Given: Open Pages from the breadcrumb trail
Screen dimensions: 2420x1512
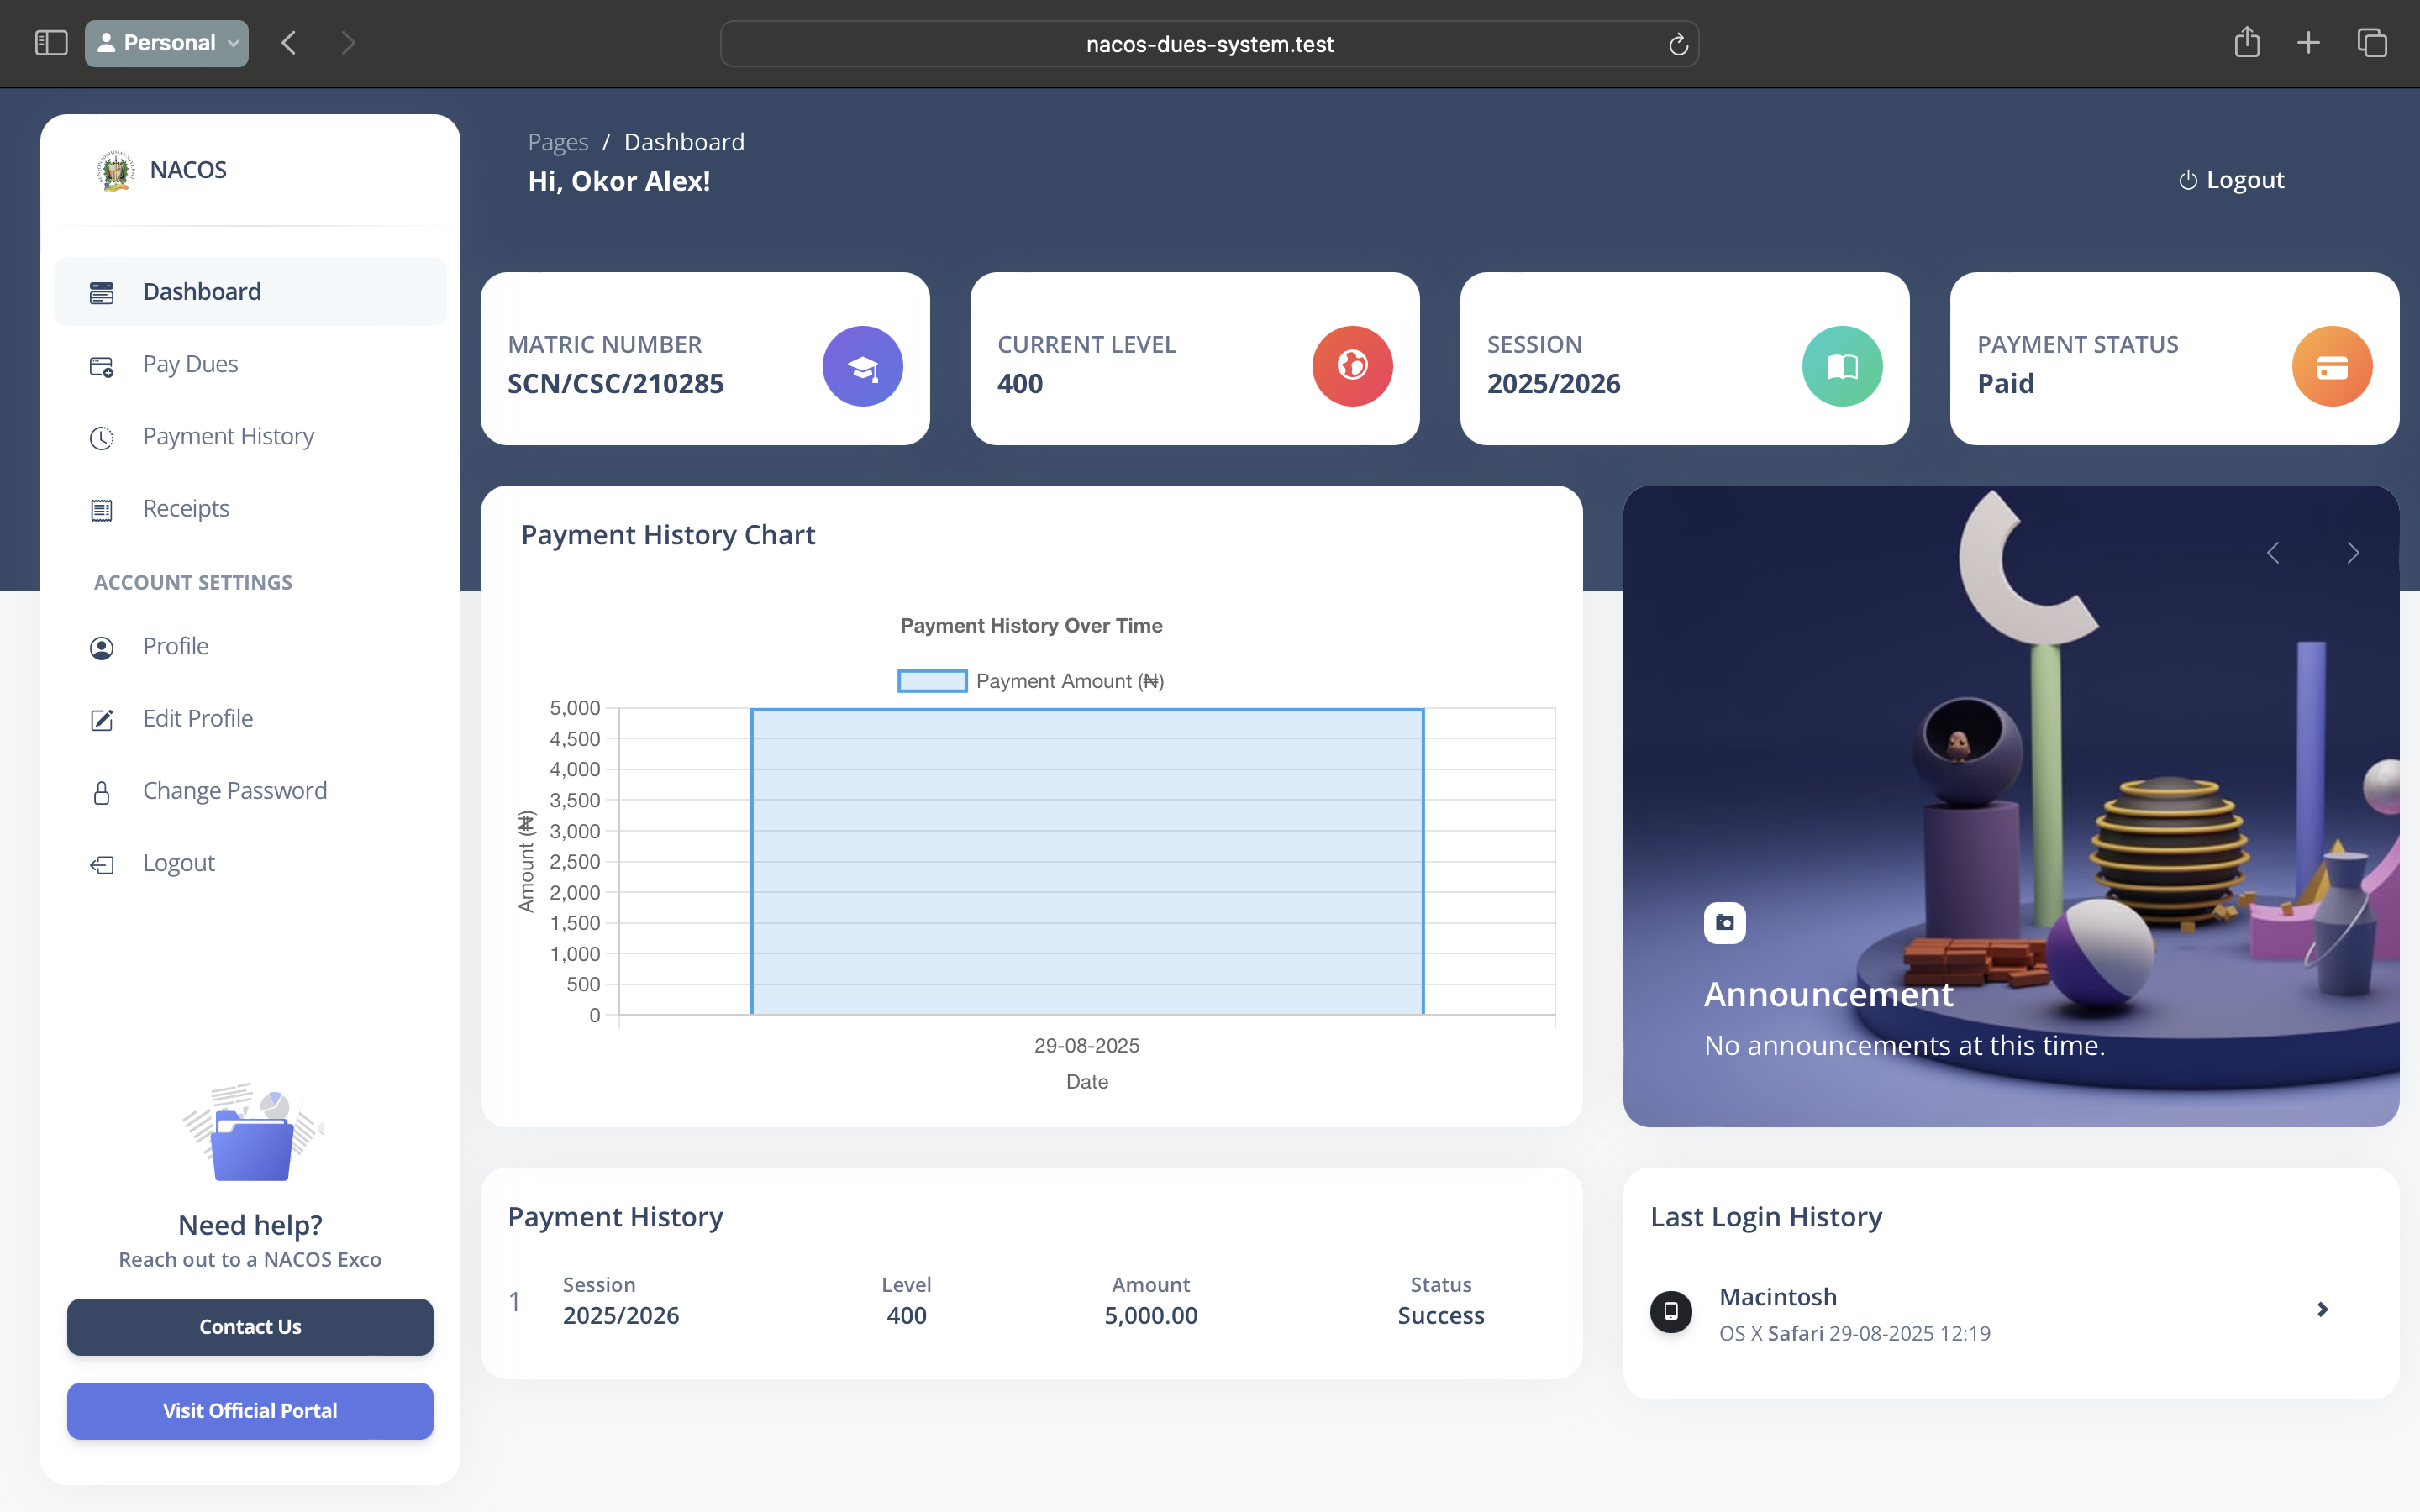Looking at the screenshot, I should (x=557, y=141).
